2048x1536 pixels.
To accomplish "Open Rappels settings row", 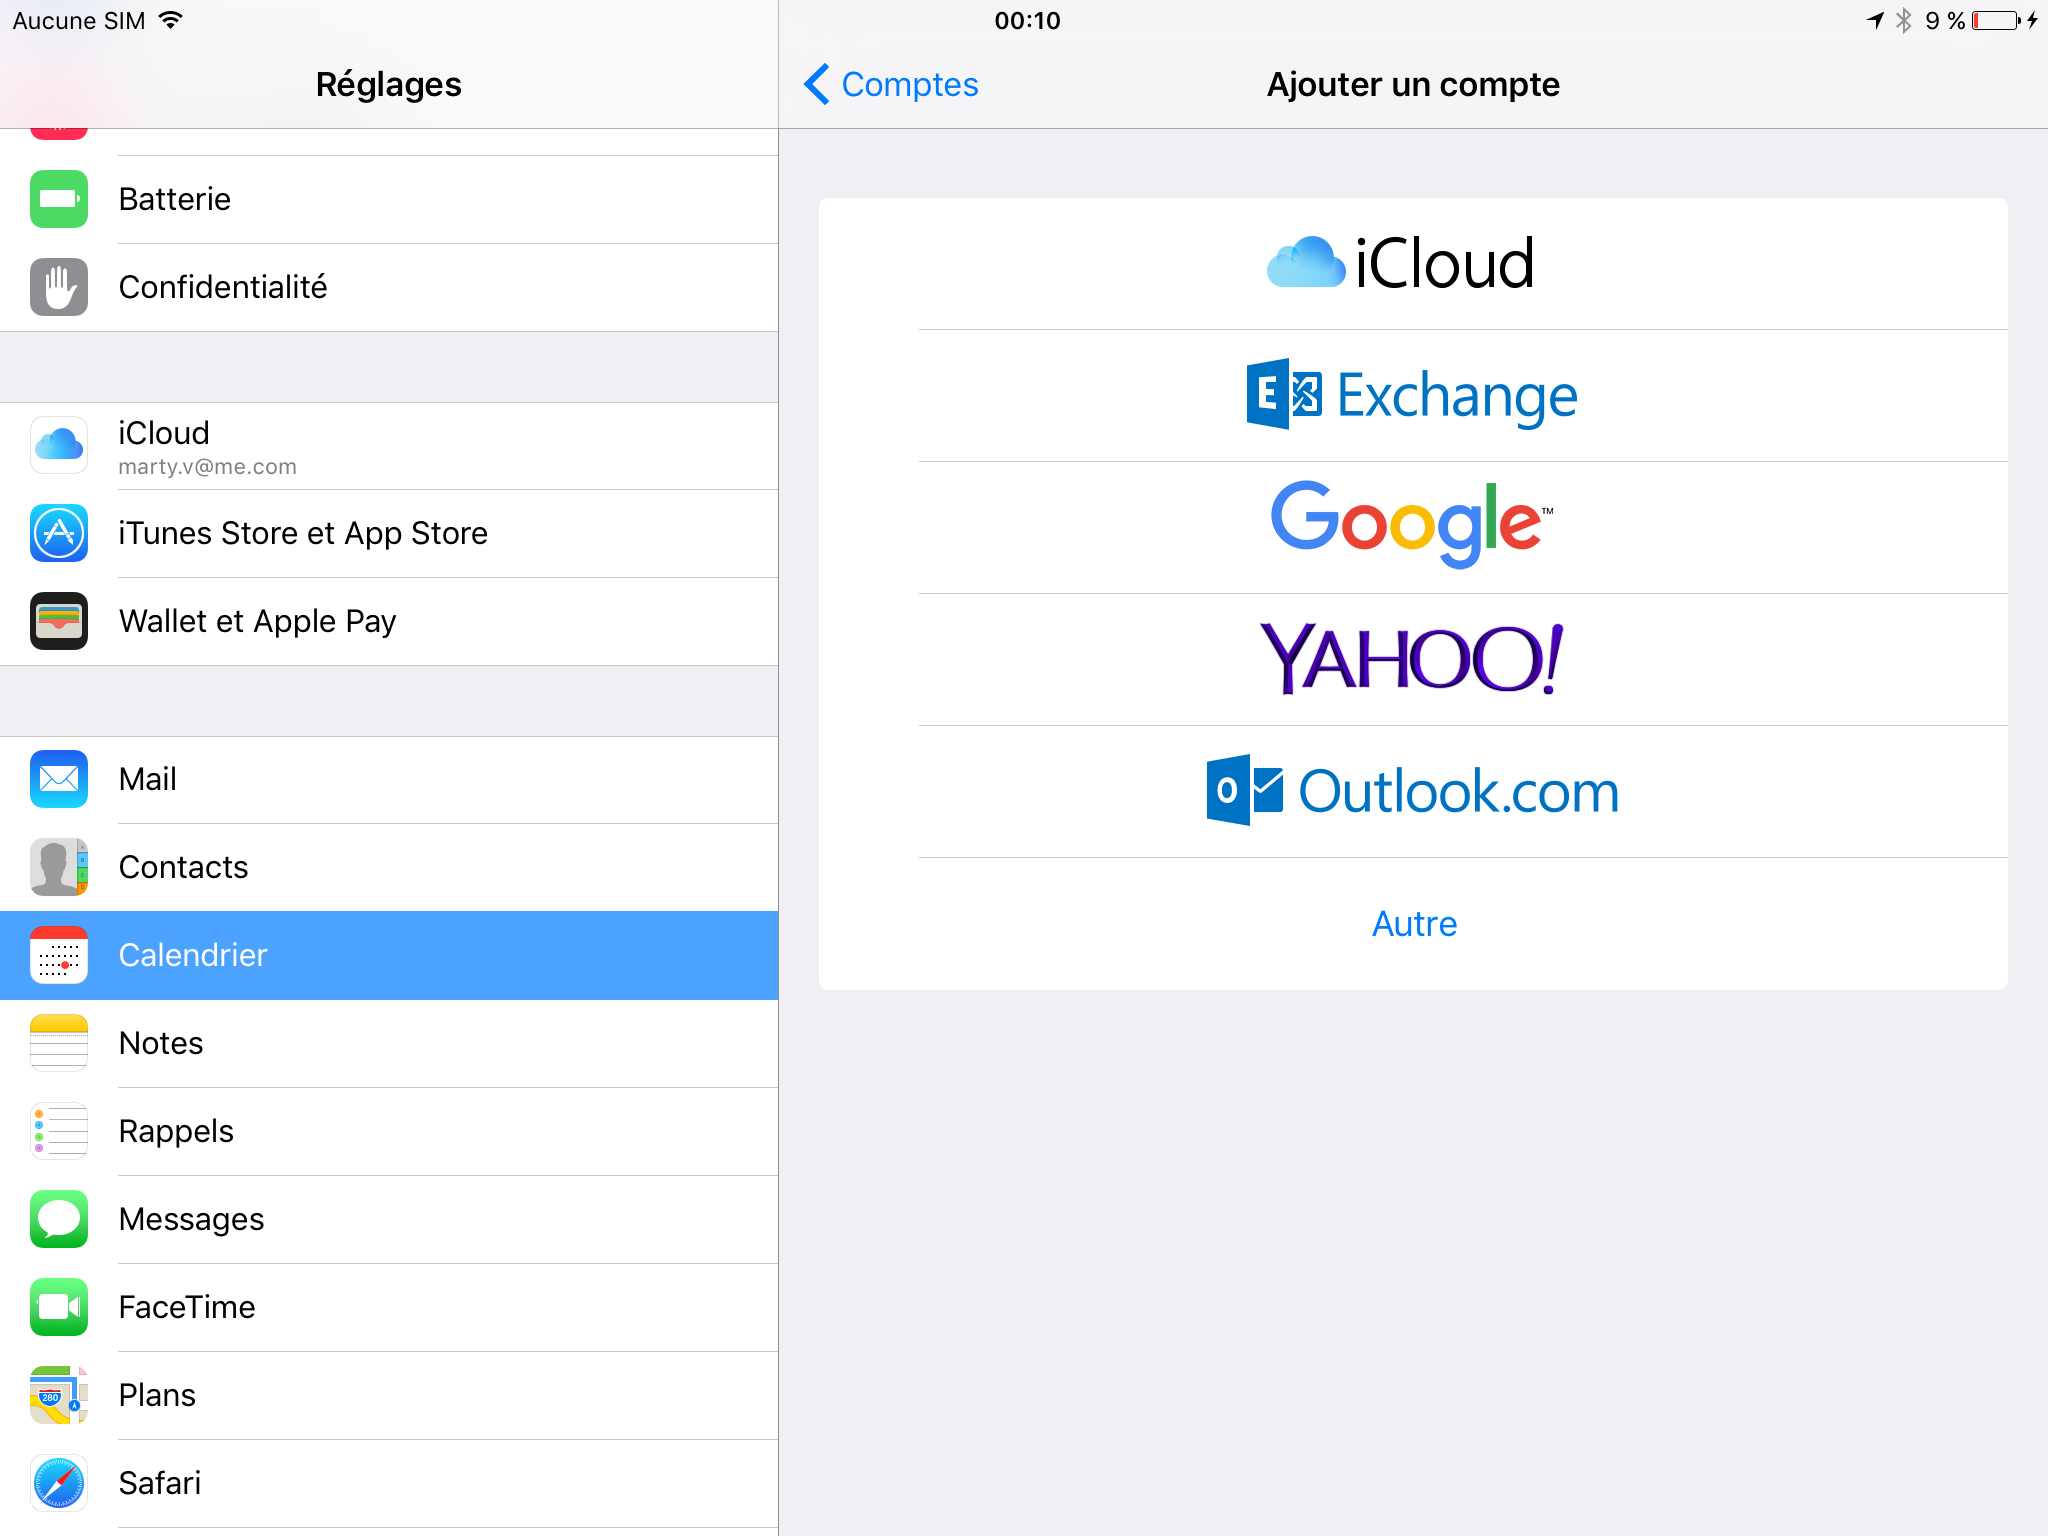I will (x=389, y=1131).
